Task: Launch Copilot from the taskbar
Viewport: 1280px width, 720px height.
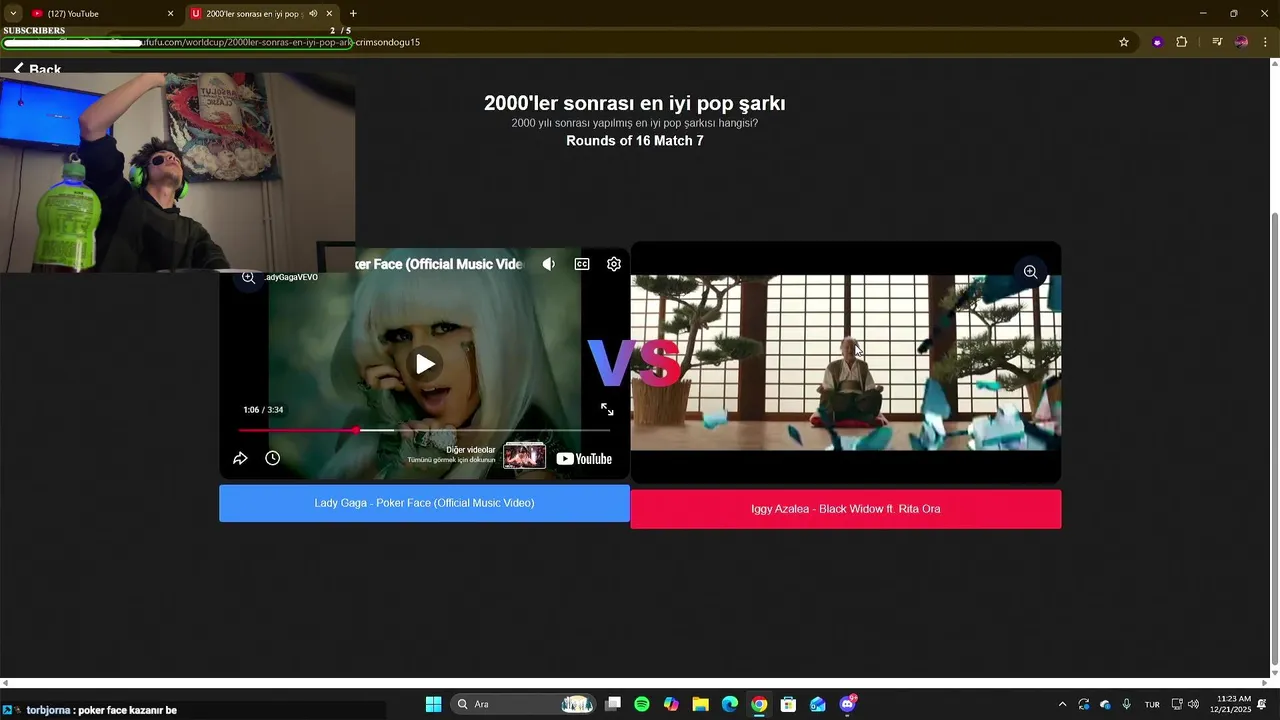Action: pos(671,704)
